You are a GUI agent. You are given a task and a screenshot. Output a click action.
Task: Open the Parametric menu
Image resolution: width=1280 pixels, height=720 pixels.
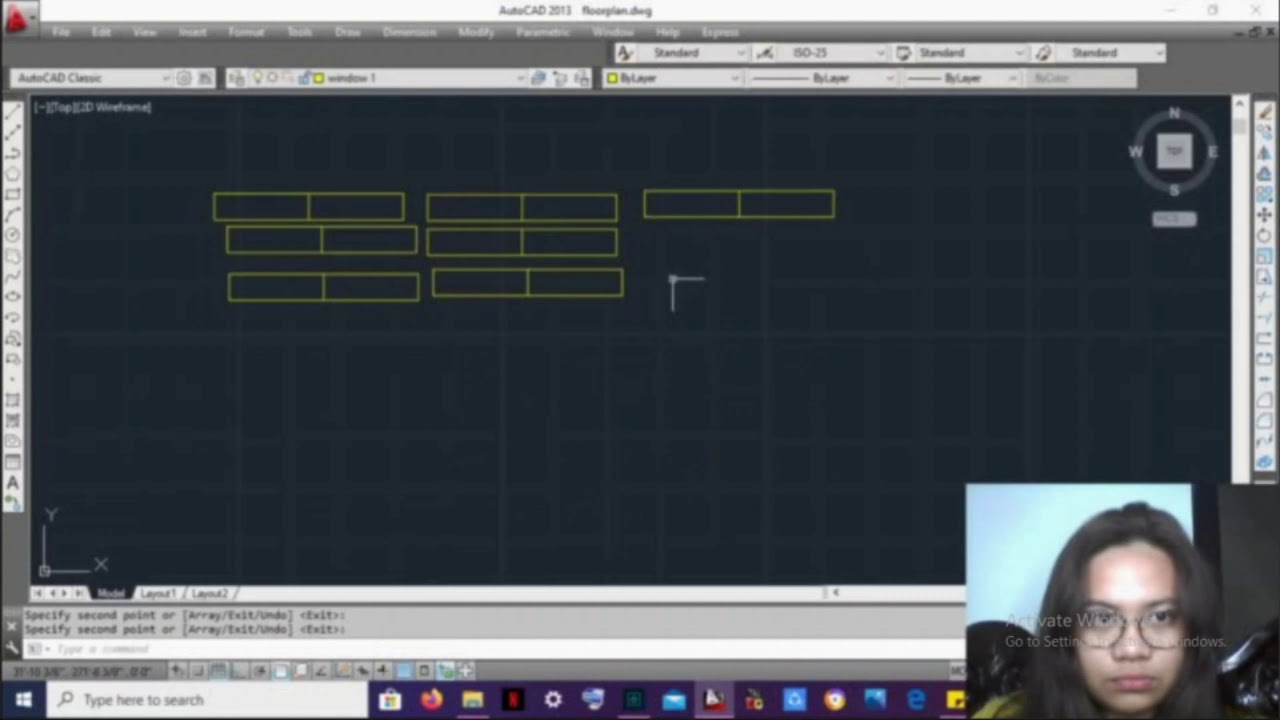pyautogui.click(x=543, y=32)
